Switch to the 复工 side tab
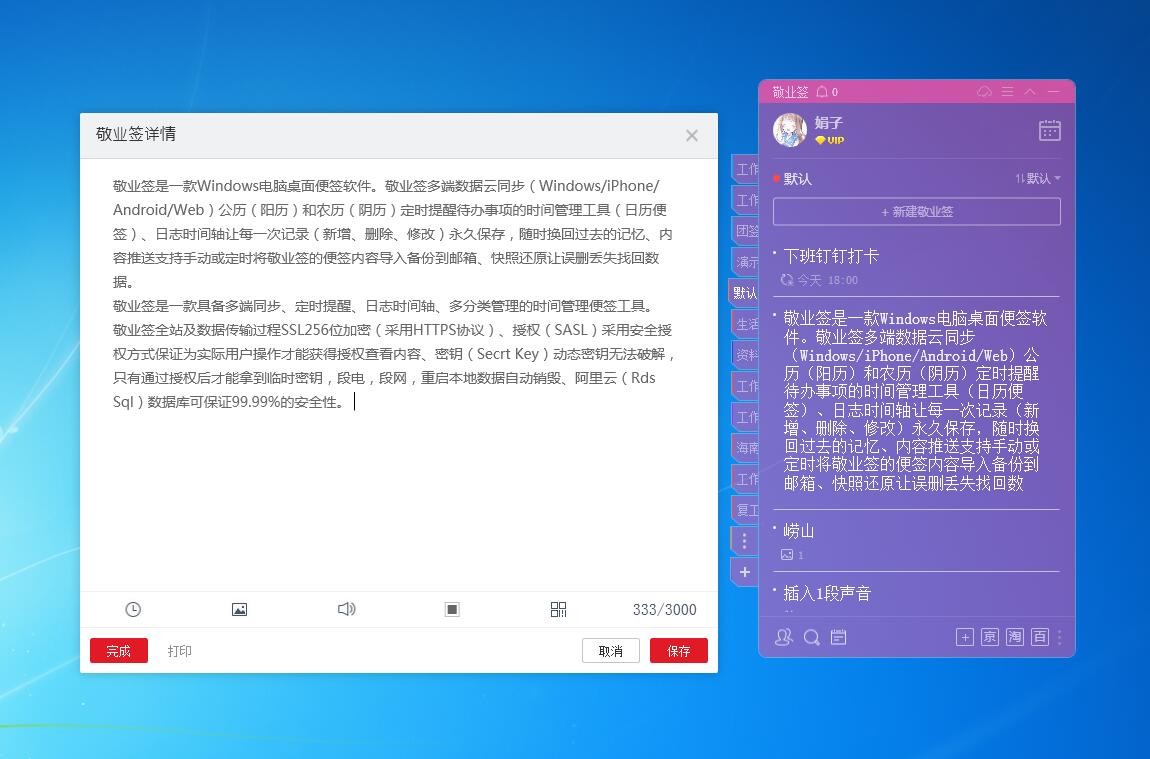This screenshot has height=759, width=1150. (746, 510)
